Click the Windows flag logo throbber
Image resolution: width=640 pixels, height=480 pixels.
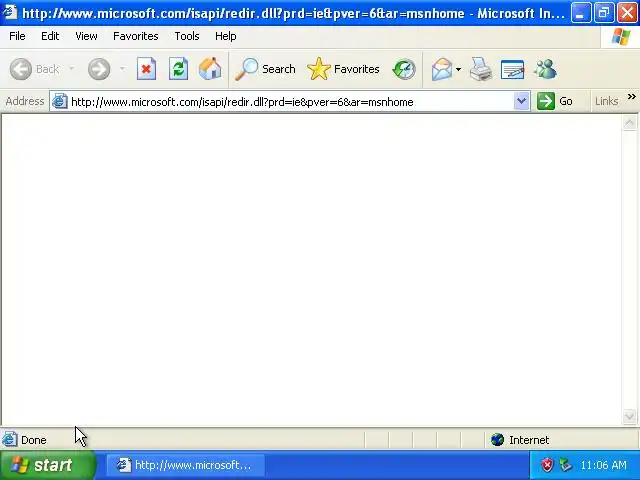pos(620,37)
